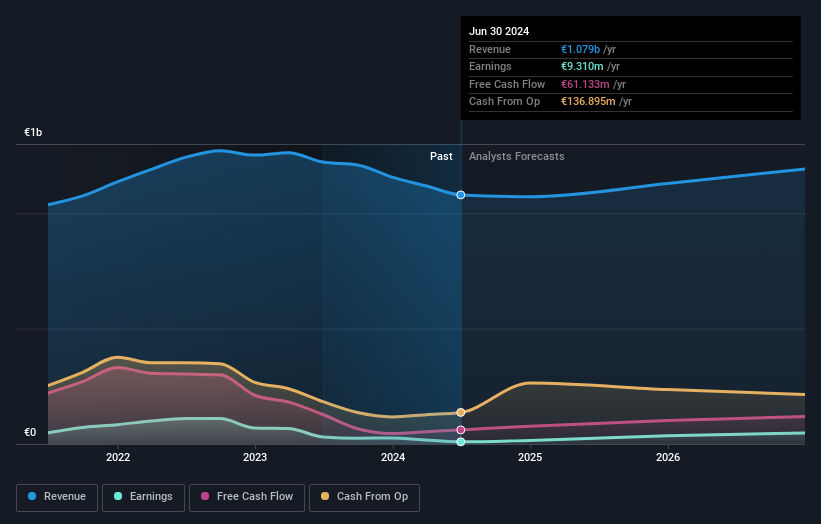Toggle the Cash From Op legend series
821x524 pixels.
pyautogui.click(x=364, y=497)
